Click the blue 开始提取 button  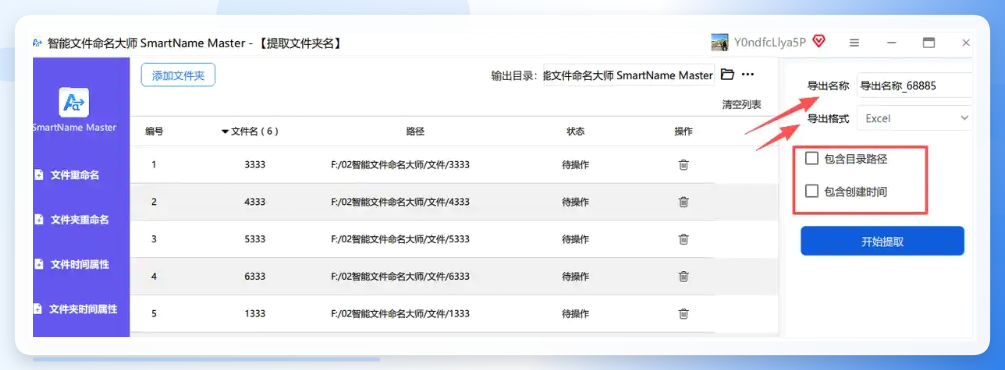883,241
